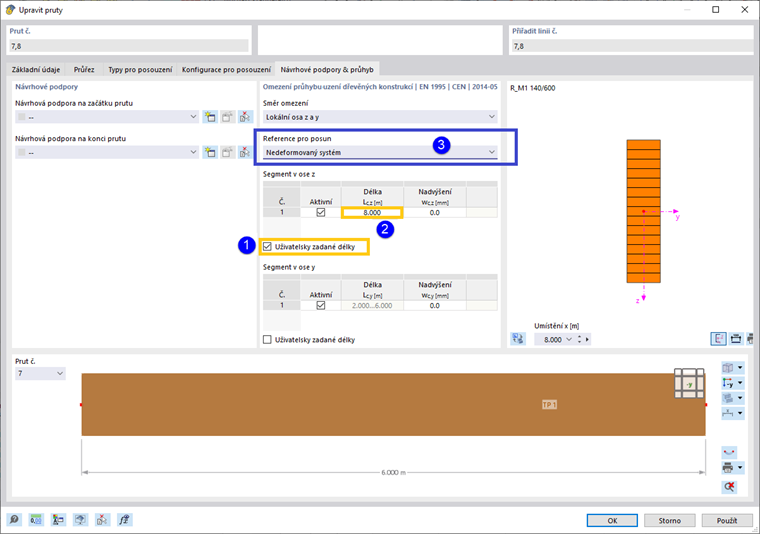
Task: Click the printer icon in member preview toolbar
Action: point(728,468)
